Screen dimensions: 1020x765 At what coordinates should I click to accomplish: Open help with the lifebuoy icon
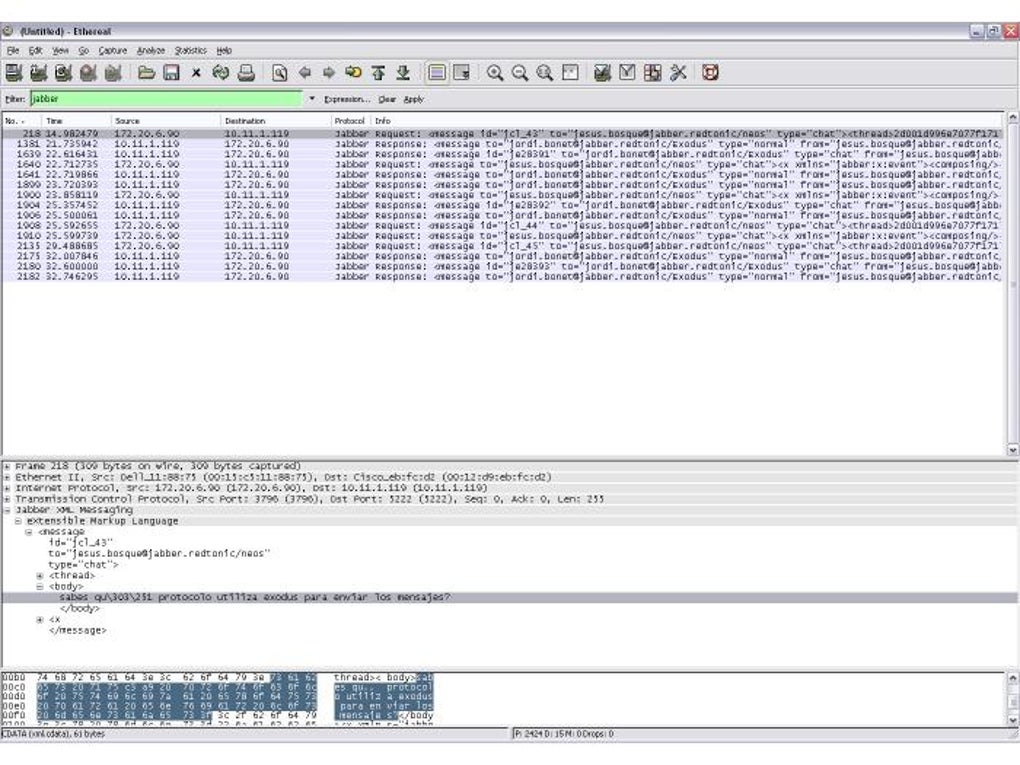(x=710, y=73)
